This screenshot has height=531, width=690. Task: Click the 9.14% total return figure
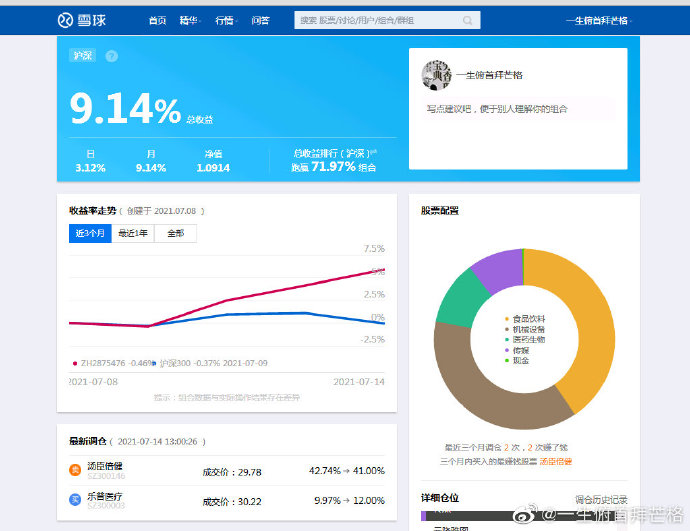click(x=125, y=108)
